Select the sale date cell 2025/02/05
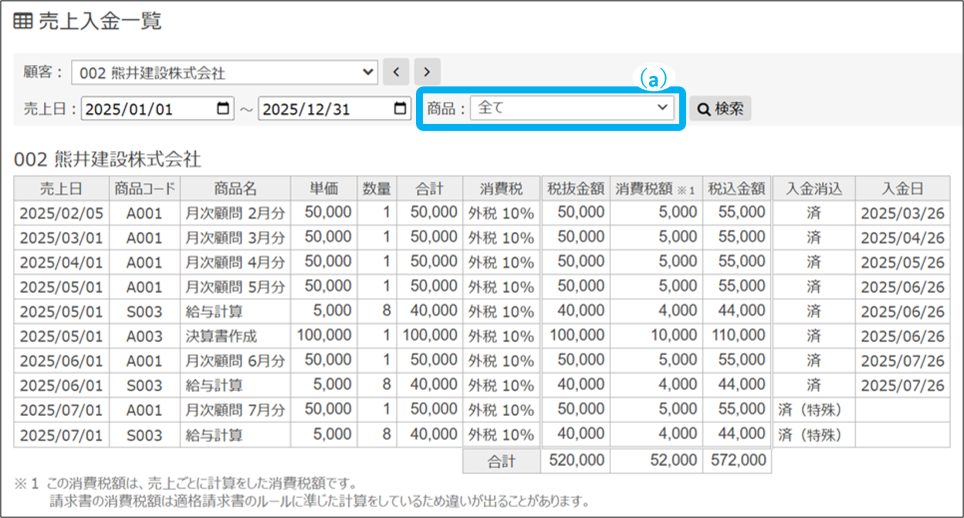The width and height of the screenshot is (964, 518). (x=63, y=212)
